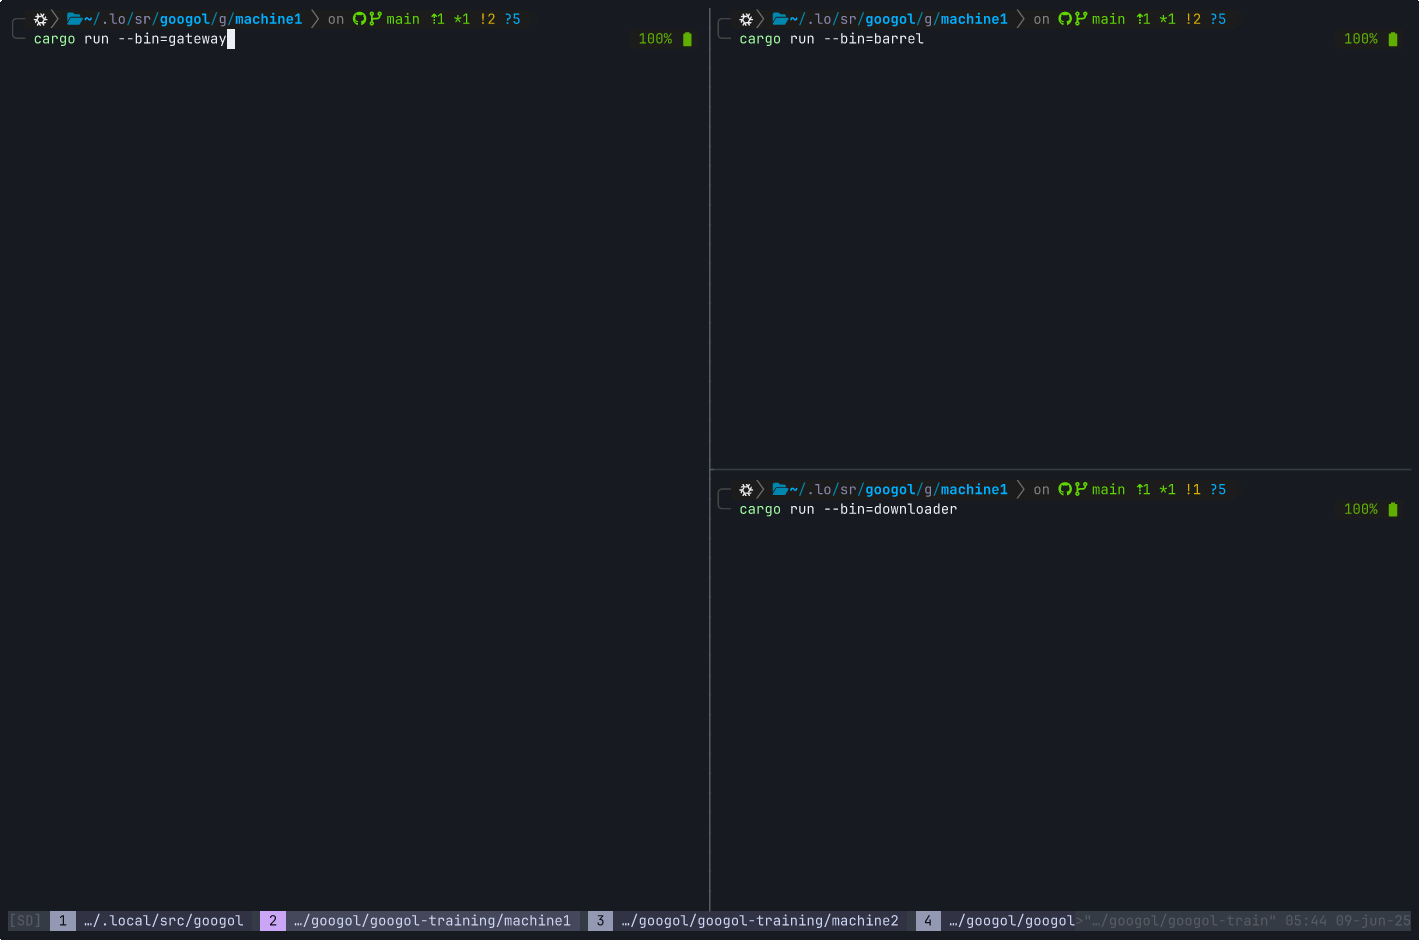Click the "cargo run --bin=gateway" command line
Image resolution: width=1419 pixels, height=940 pixels.
130,39
